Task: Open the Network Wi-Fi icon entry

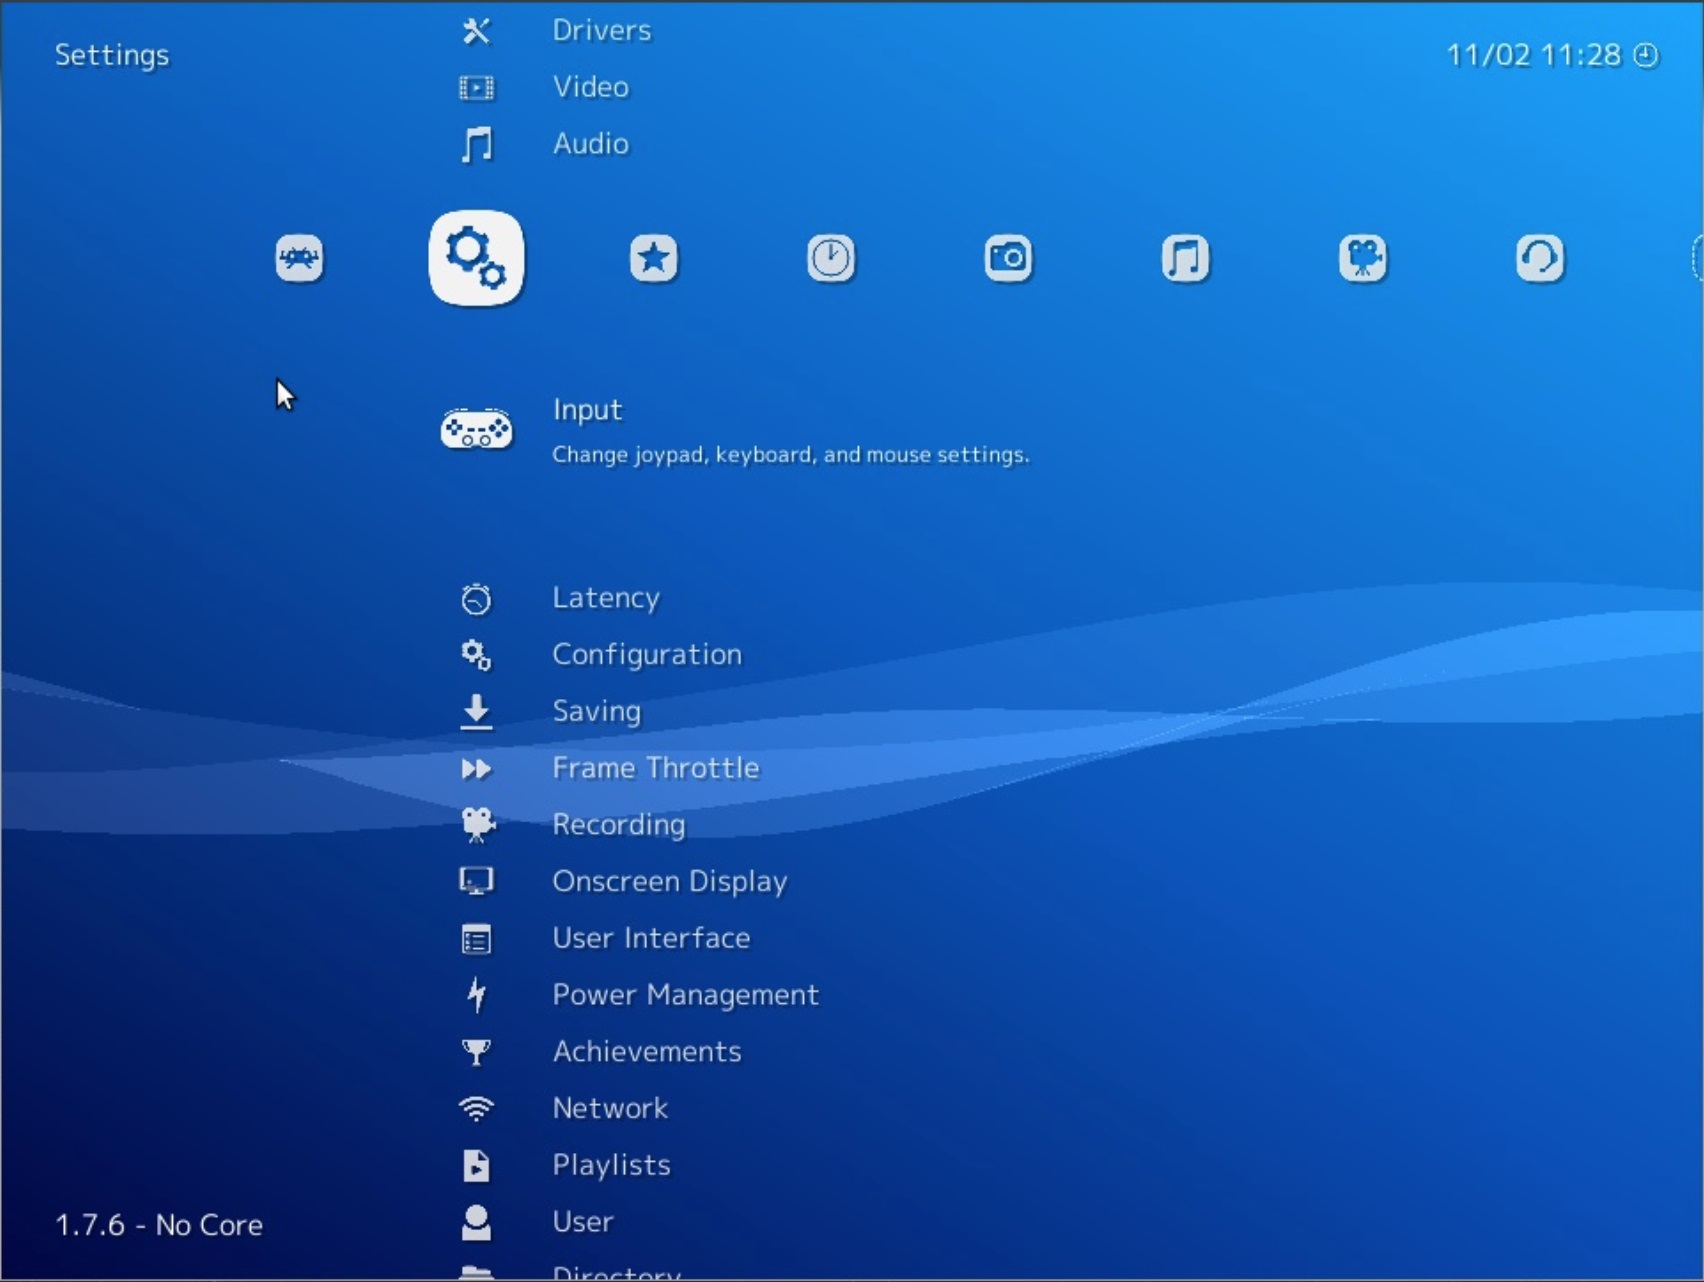Action: click(477, 1109)
